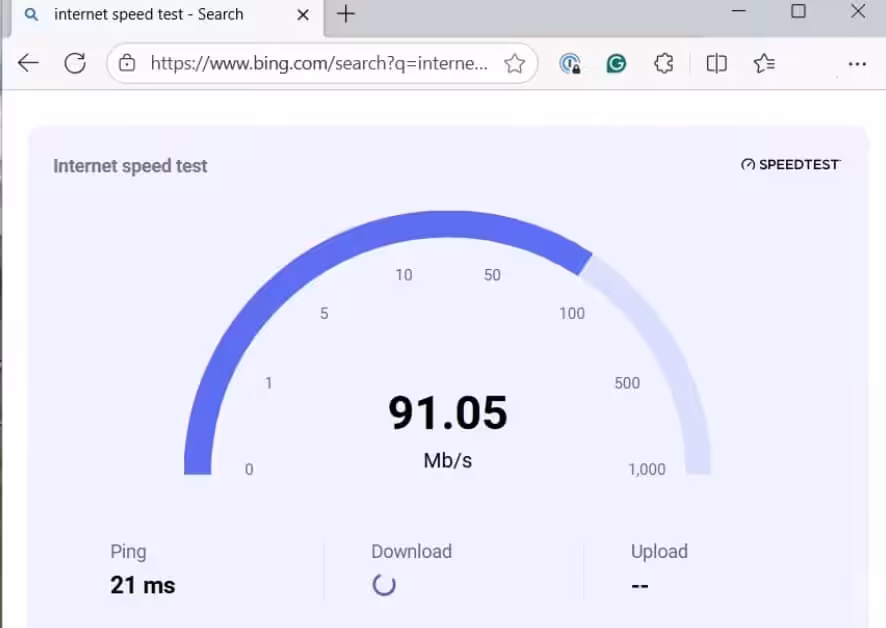Click the 'Internet speed test' heading

pos(130,166)
